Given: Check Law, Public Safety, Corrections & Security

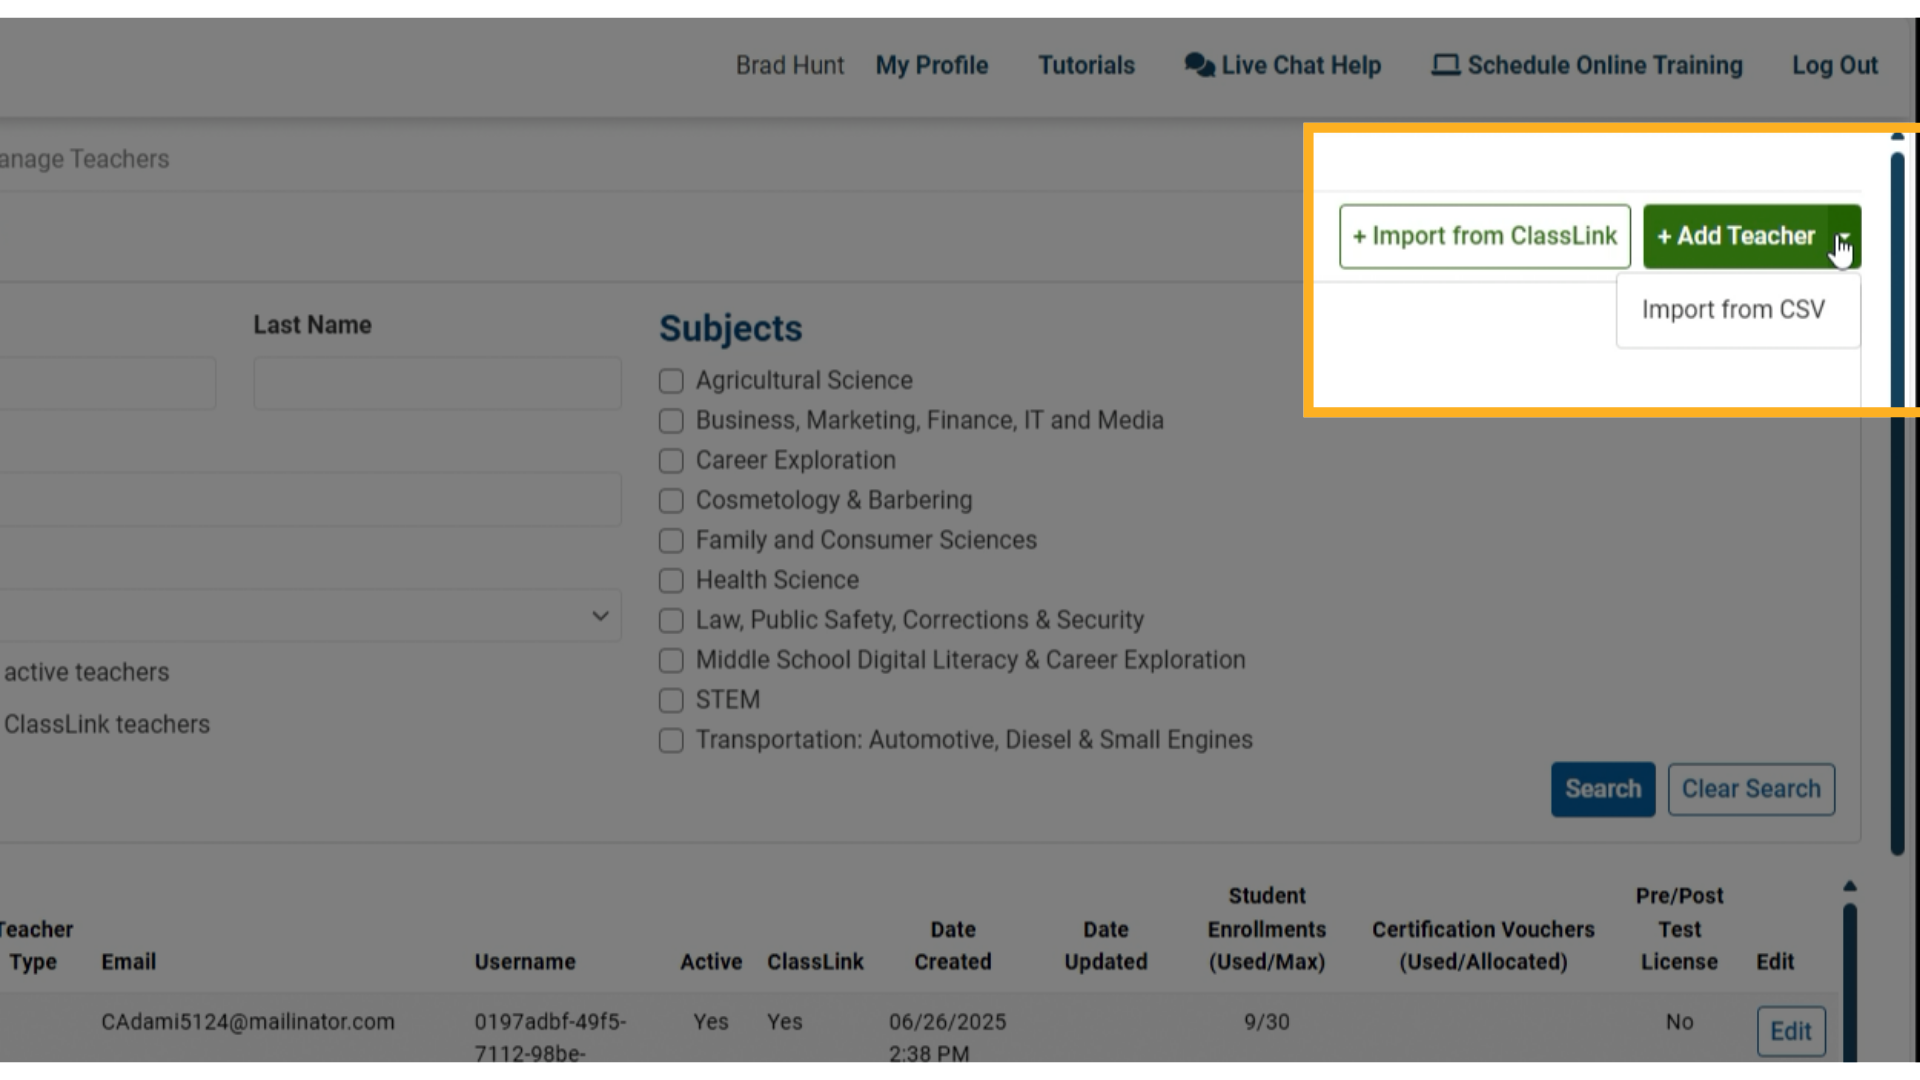Looking at the screenshot, I should click(671, 621).
